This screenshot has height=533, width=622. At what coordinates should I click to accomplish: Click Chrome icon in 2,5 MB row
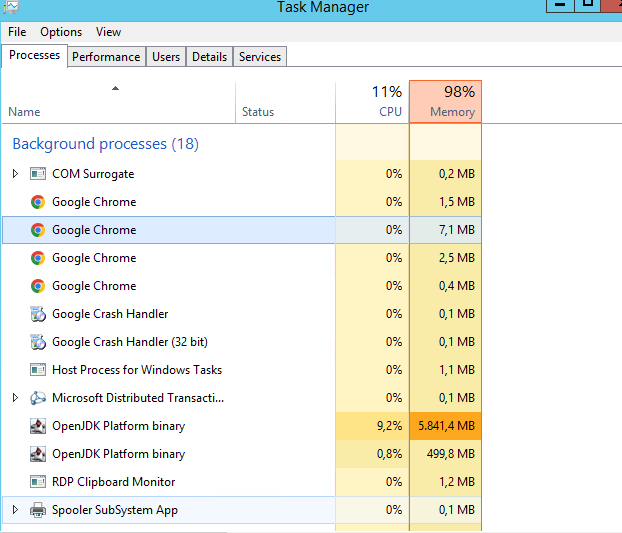(x=38, y=258)
